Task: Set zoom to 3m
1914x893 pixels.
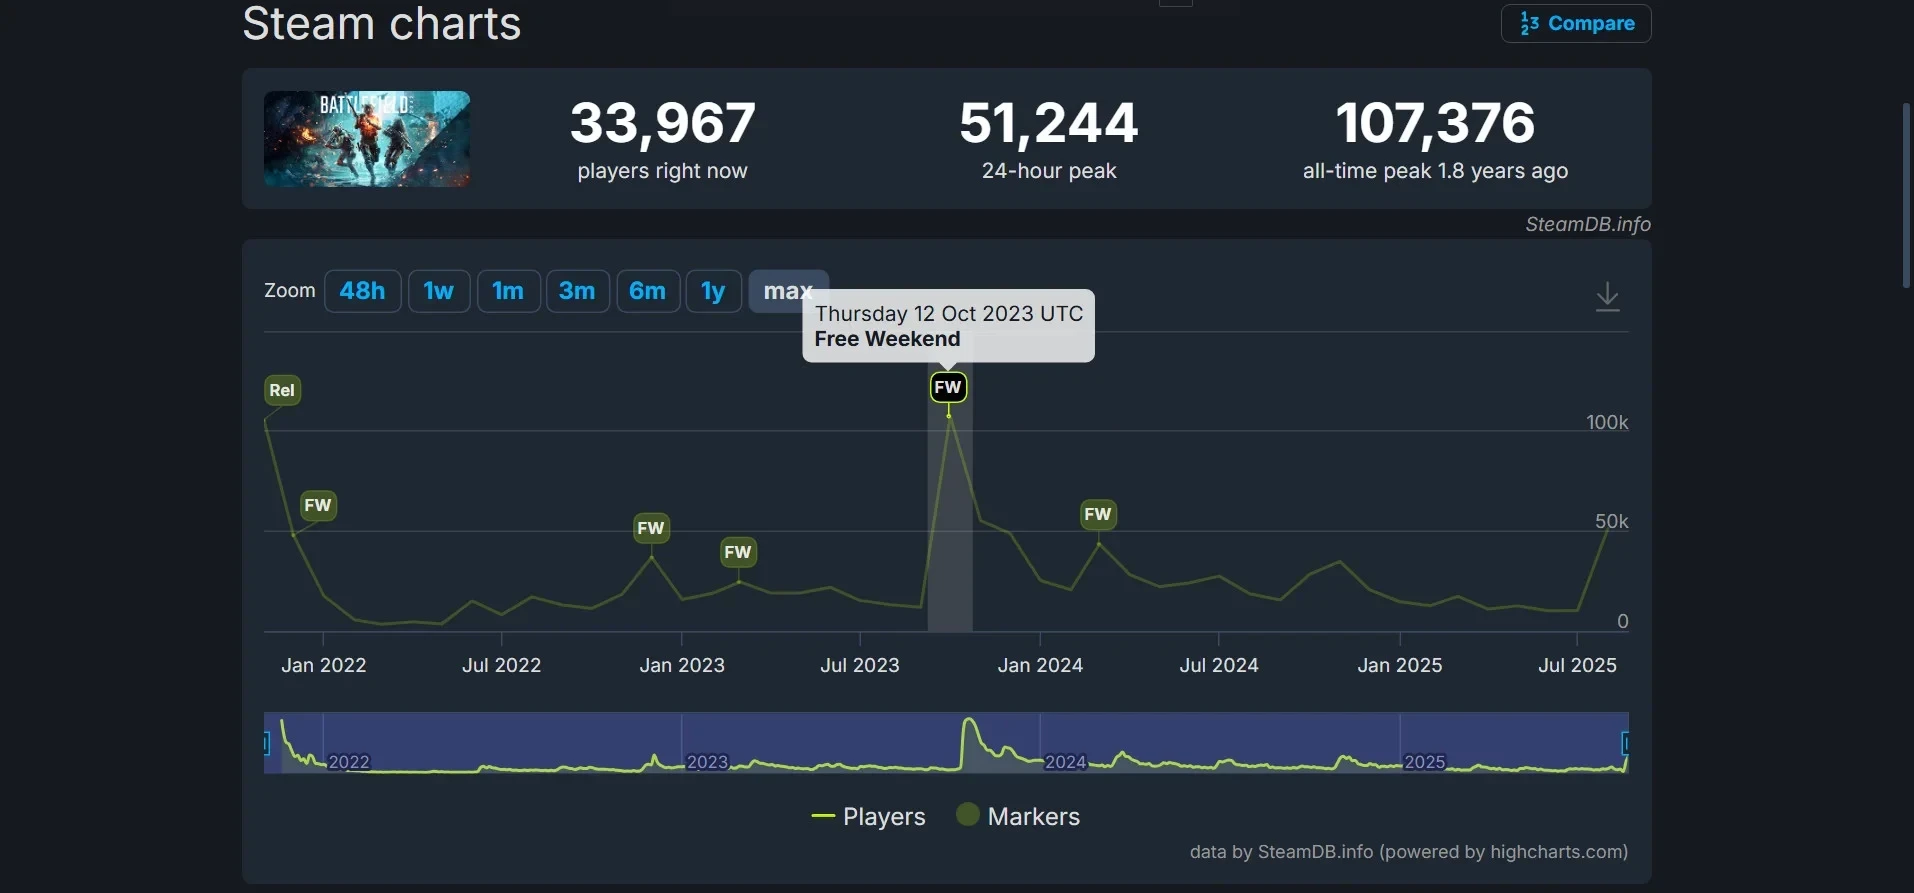Action: point(577,291)
